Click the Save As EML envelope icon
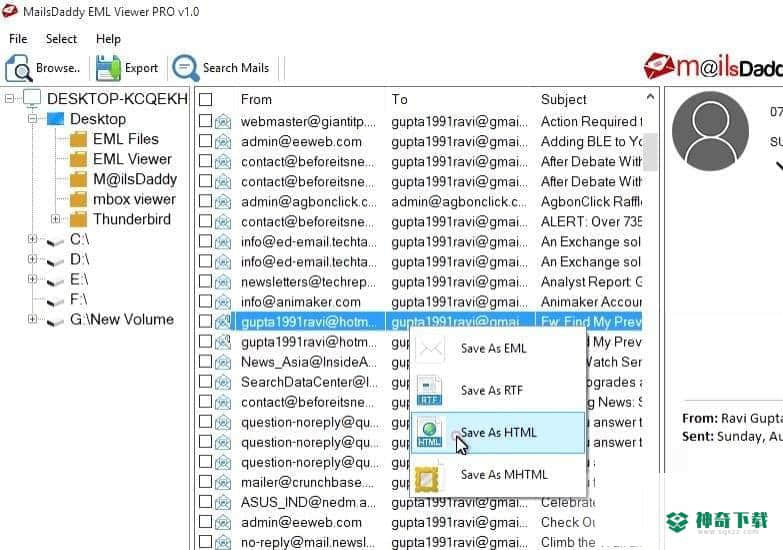This screenshot has width=783, height=550. coord(430,348)
